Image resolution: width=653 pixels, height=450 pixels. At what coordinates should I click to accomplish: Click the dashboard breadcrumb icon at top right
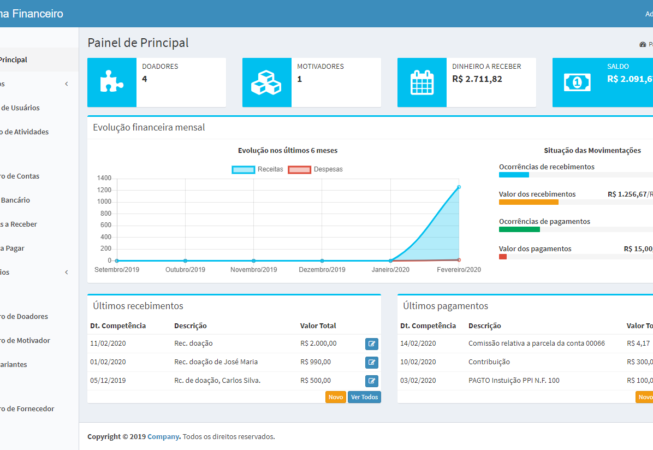click(641, 44)
